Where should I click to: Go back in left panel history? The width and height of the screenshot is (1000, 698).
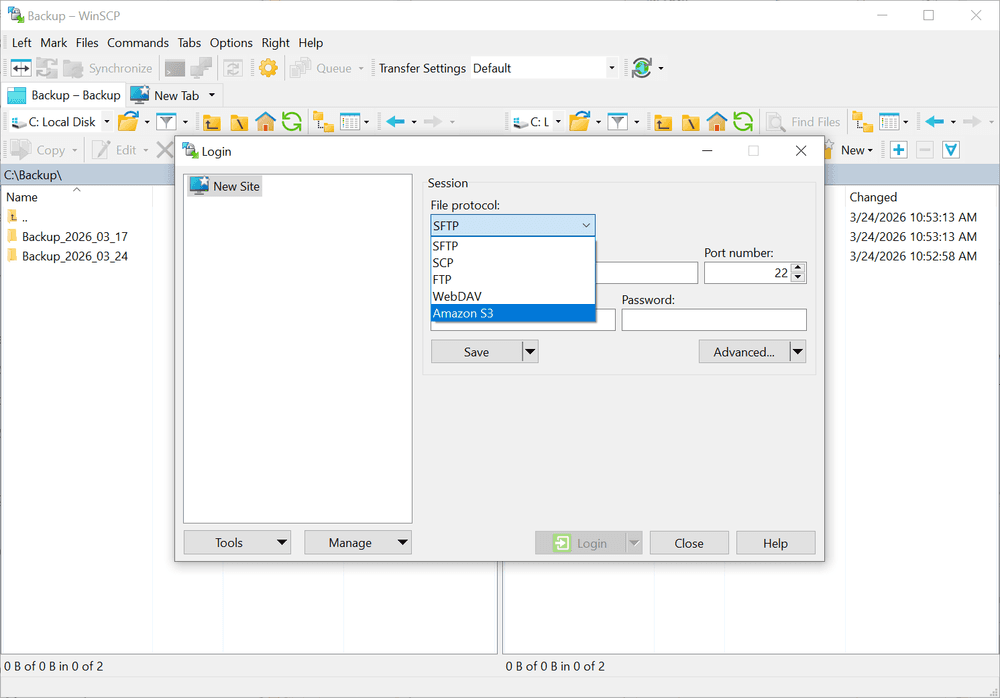click(x=395, y=121)
